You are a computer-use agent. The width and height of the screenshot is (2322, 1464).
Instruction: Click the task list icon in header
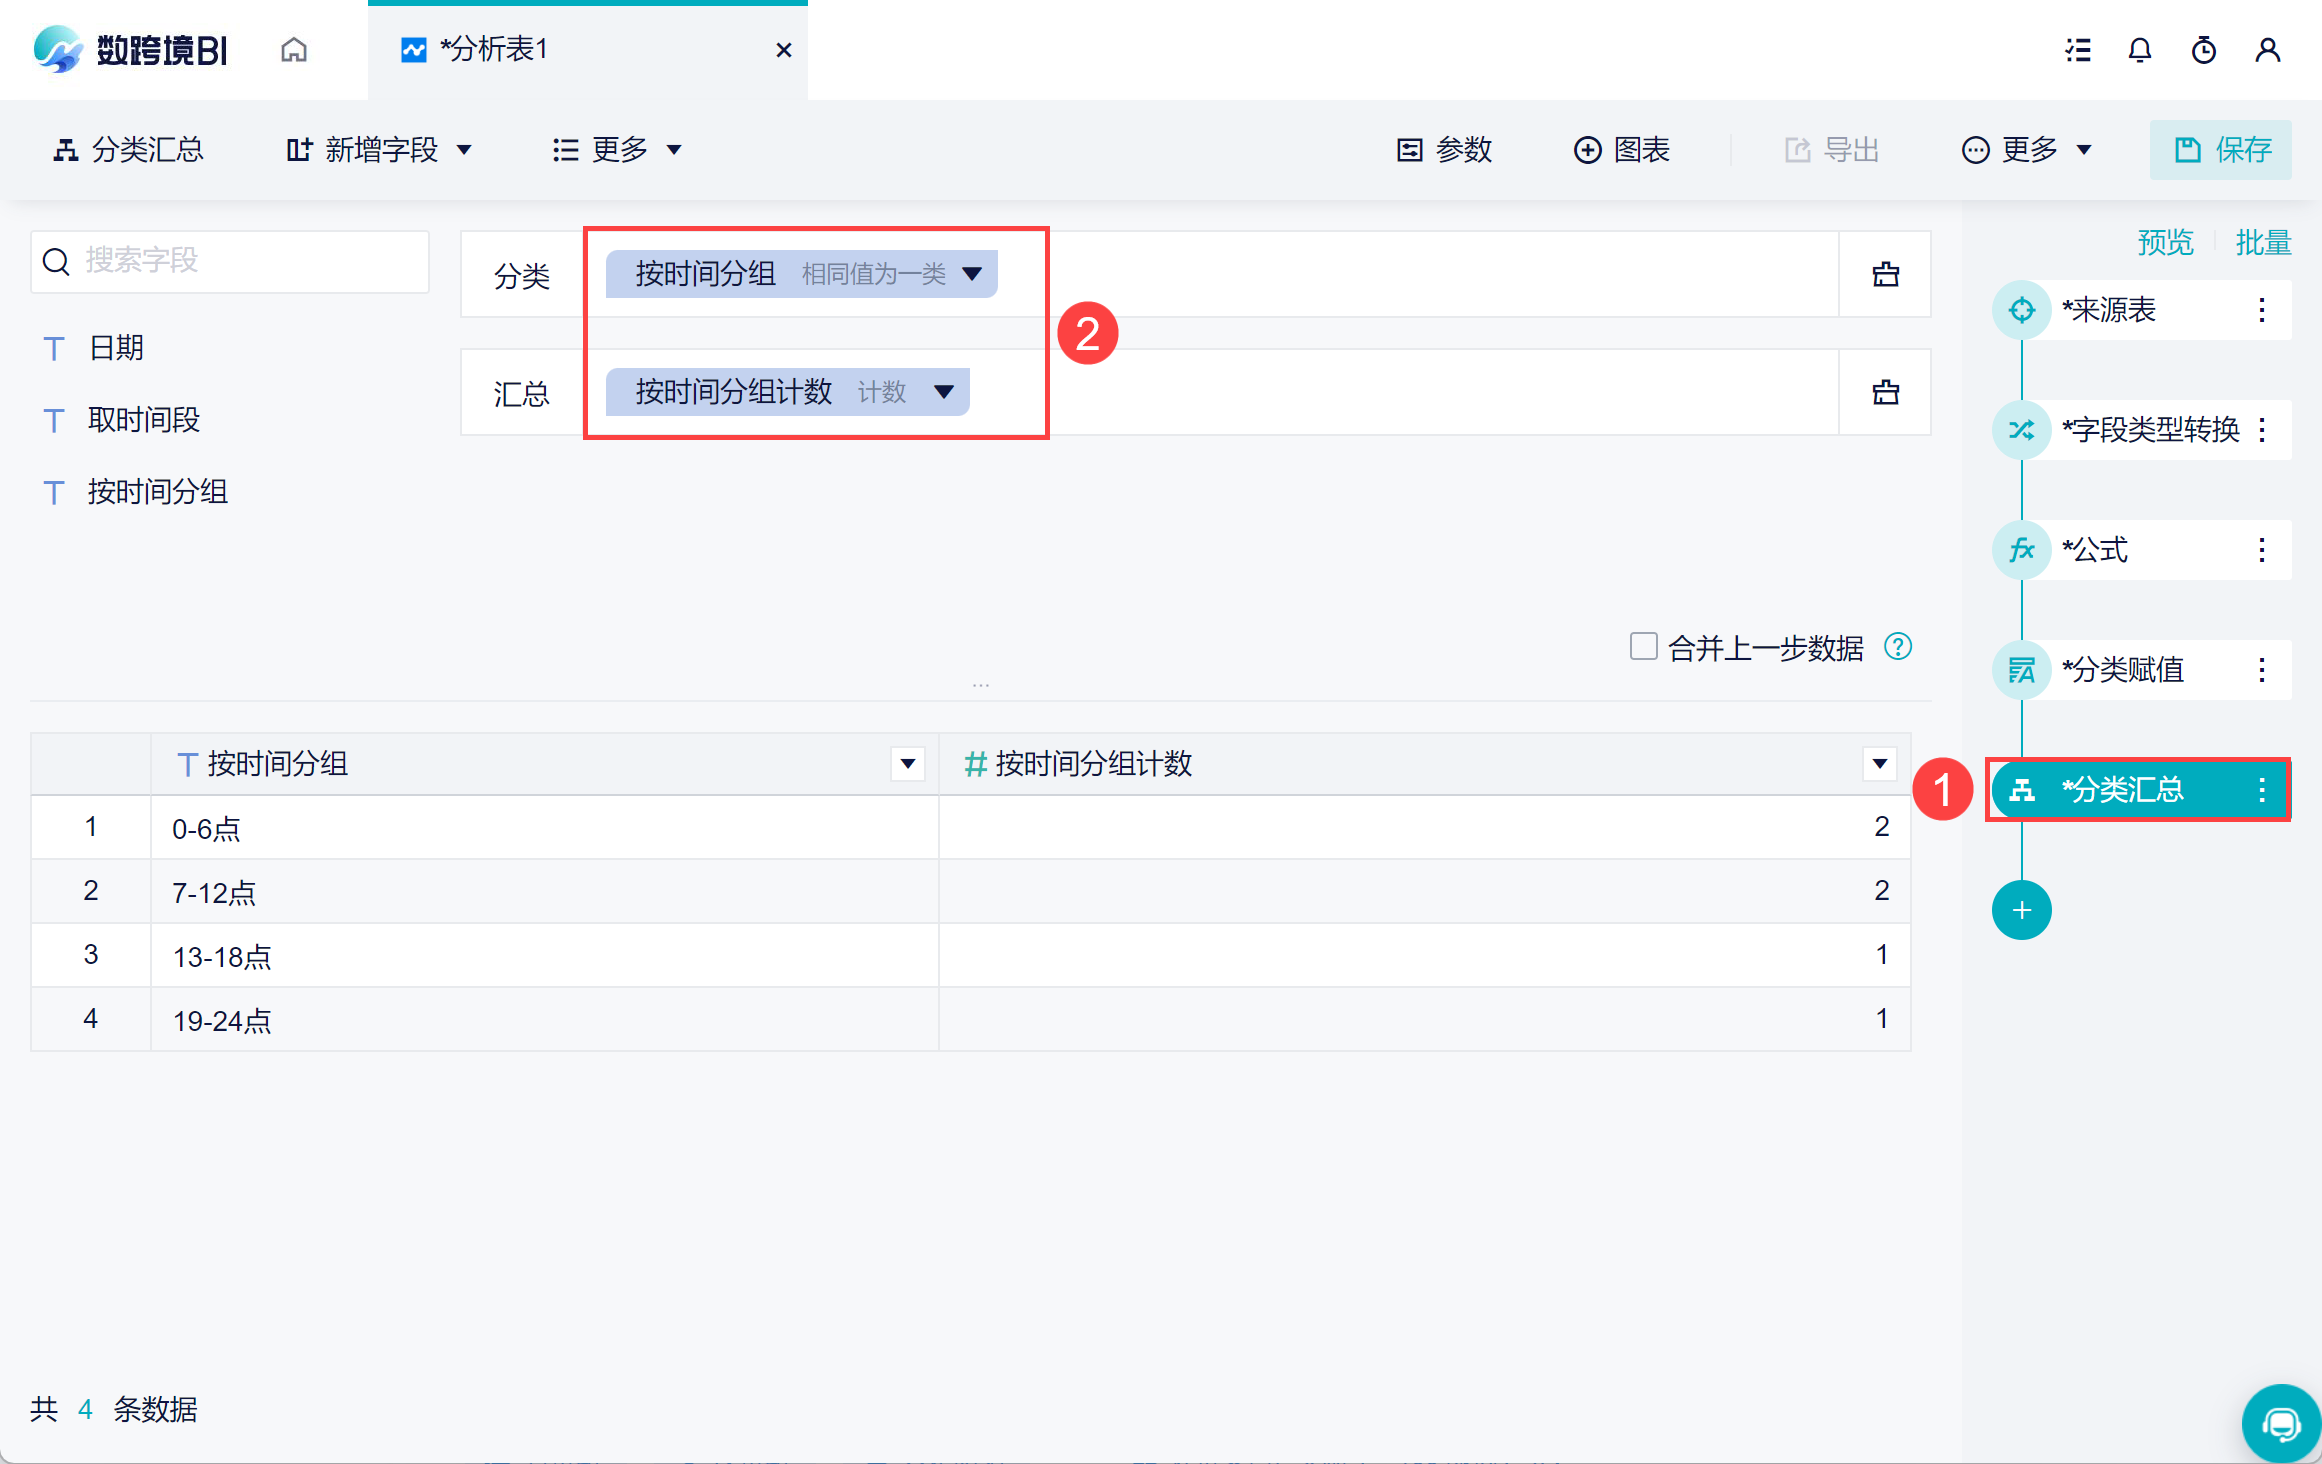[2078, 50]
